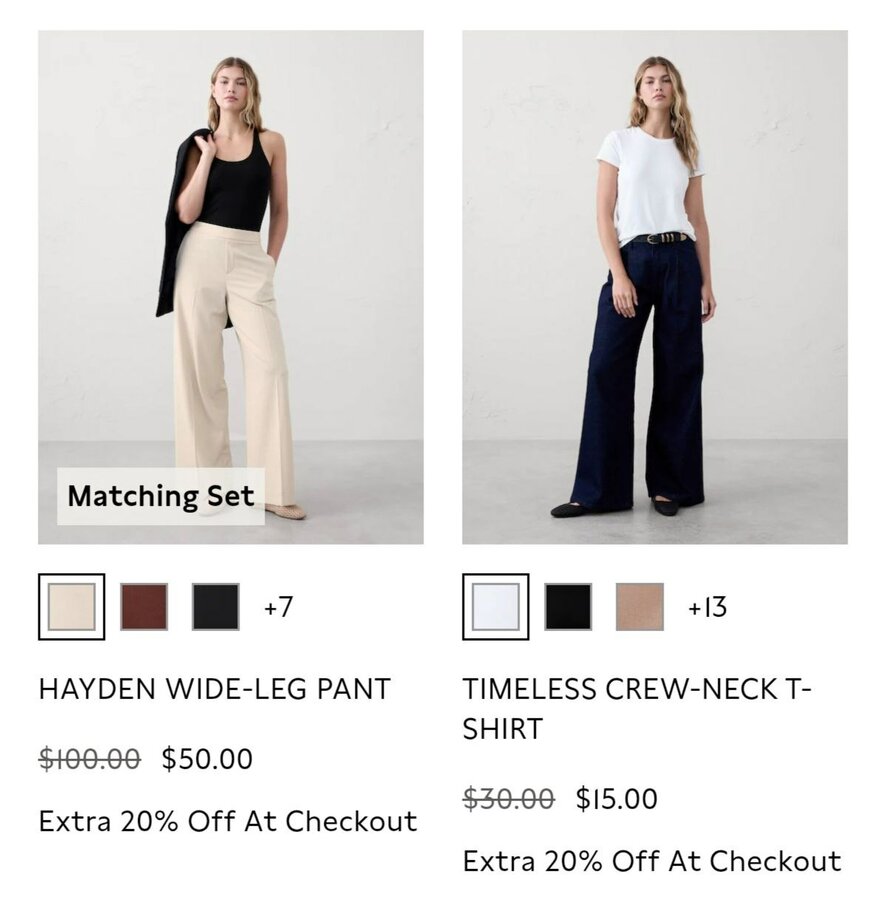Show +7 more Hayden pant colors
Viewport: 886px width, 900px height.
coord(278,607)
